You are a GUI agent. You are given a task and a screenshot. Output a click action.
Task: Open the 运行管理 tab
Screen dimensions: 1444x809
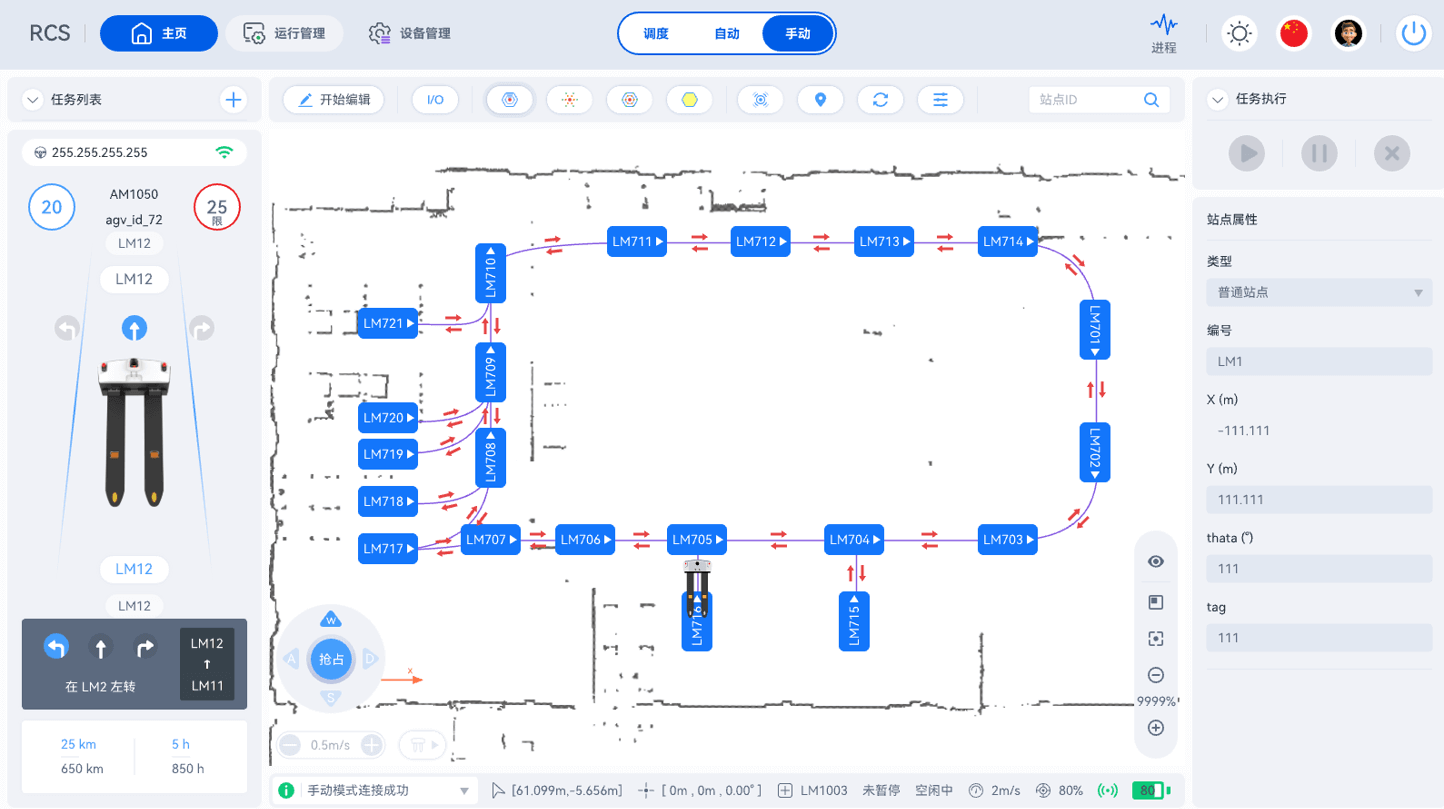point(284,34)
